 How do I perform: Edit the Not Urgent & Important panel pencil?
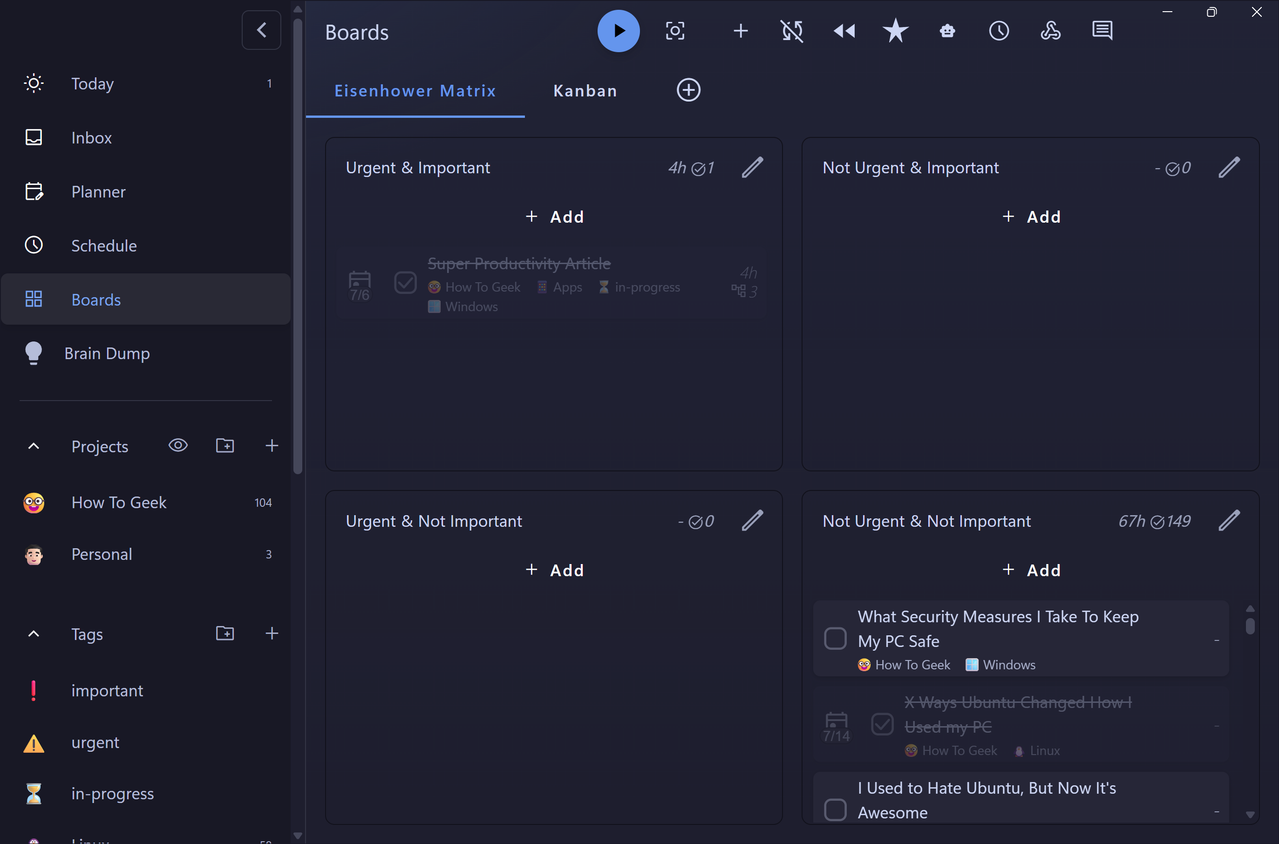[x=1229, y=168]
